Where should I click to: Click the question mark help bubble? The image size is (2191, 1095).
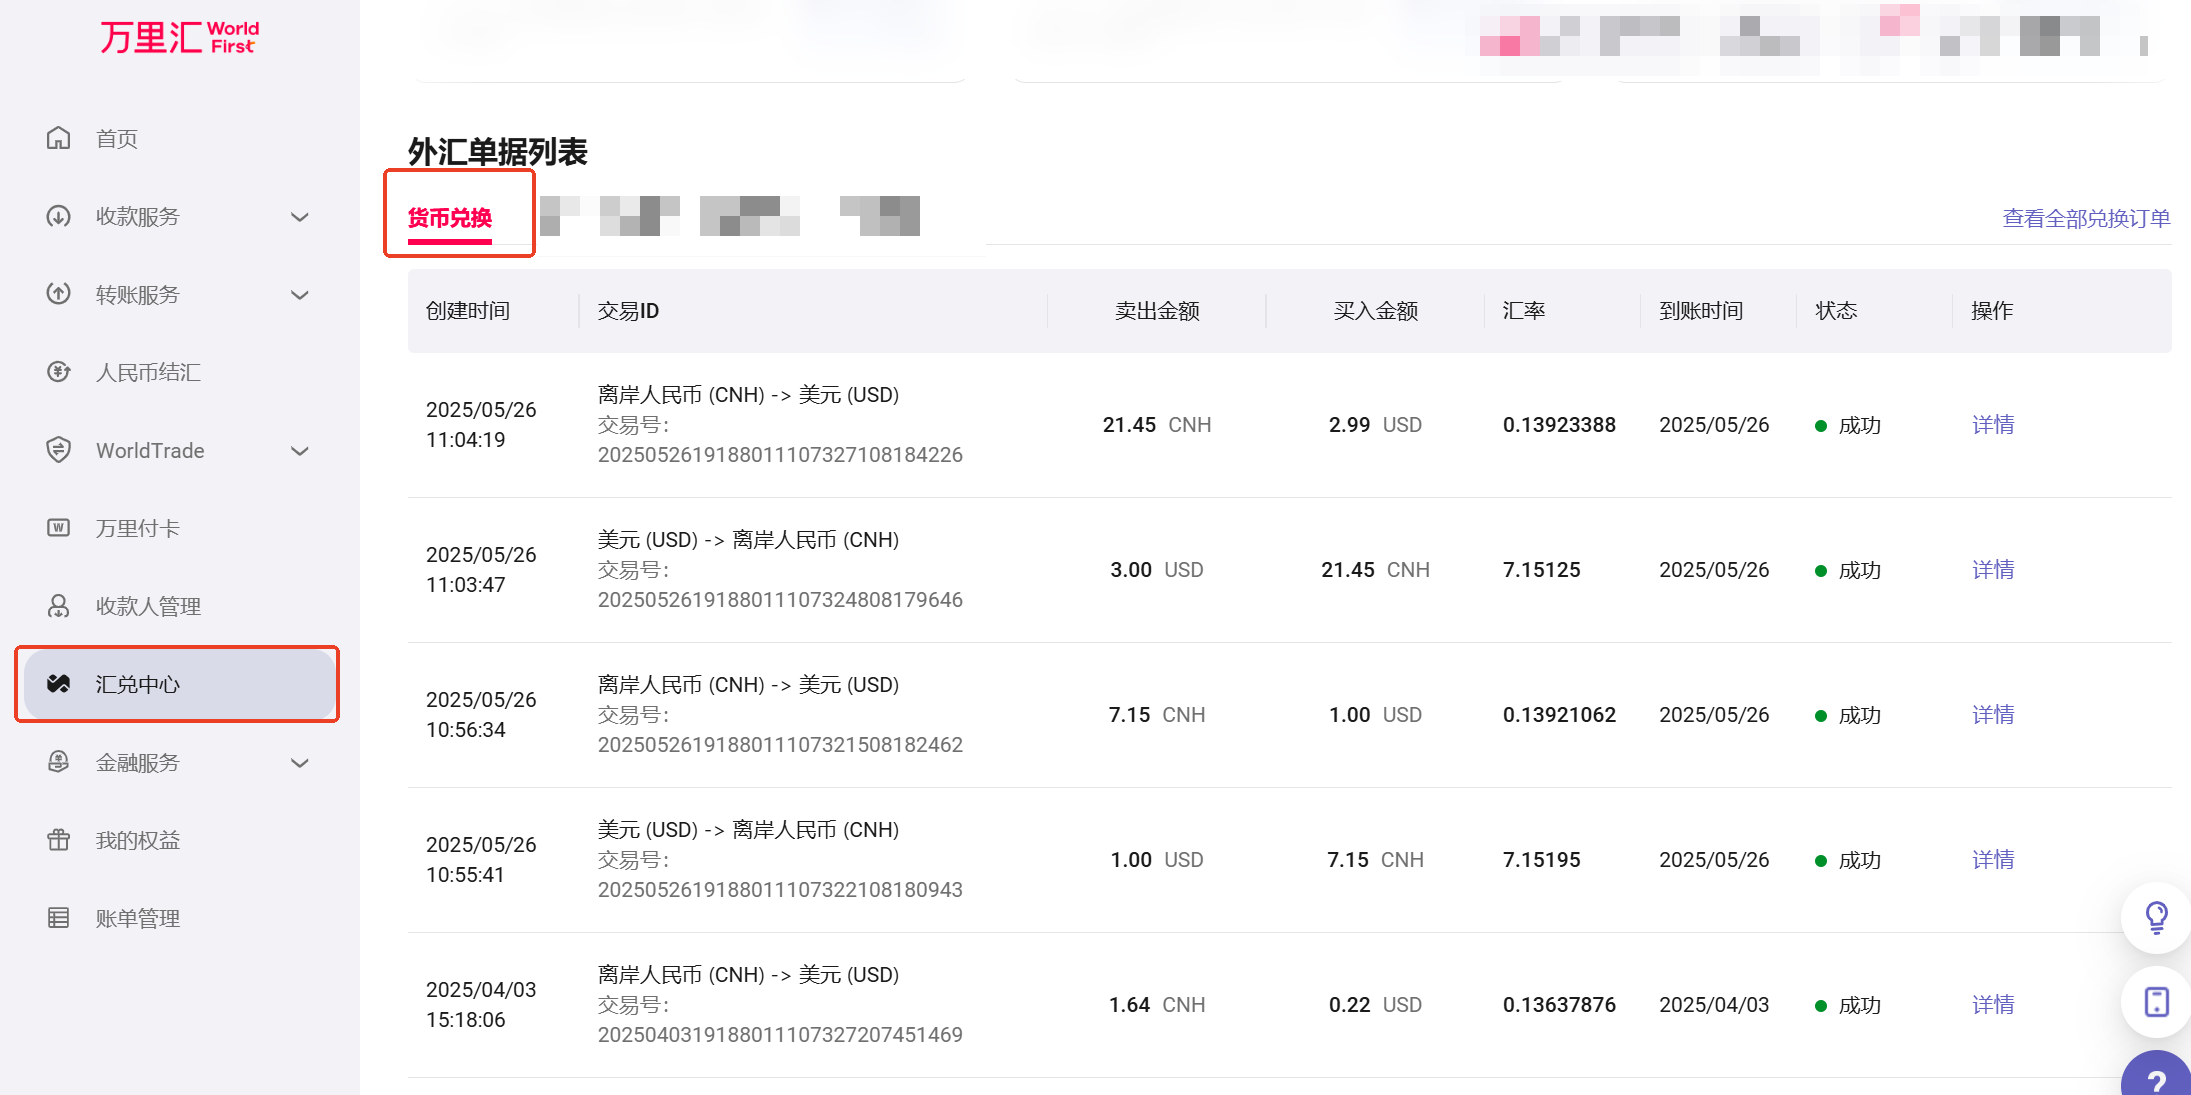[2157, 1080]
